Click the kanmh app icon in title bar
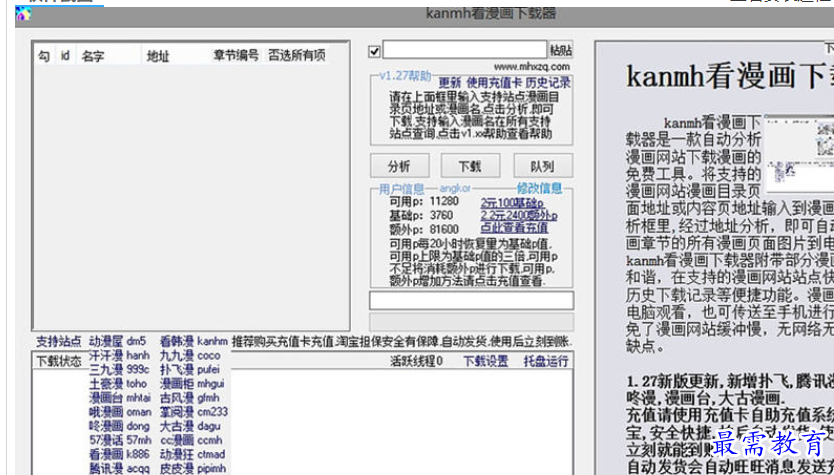The image size is (834, 475). (23, 13)
